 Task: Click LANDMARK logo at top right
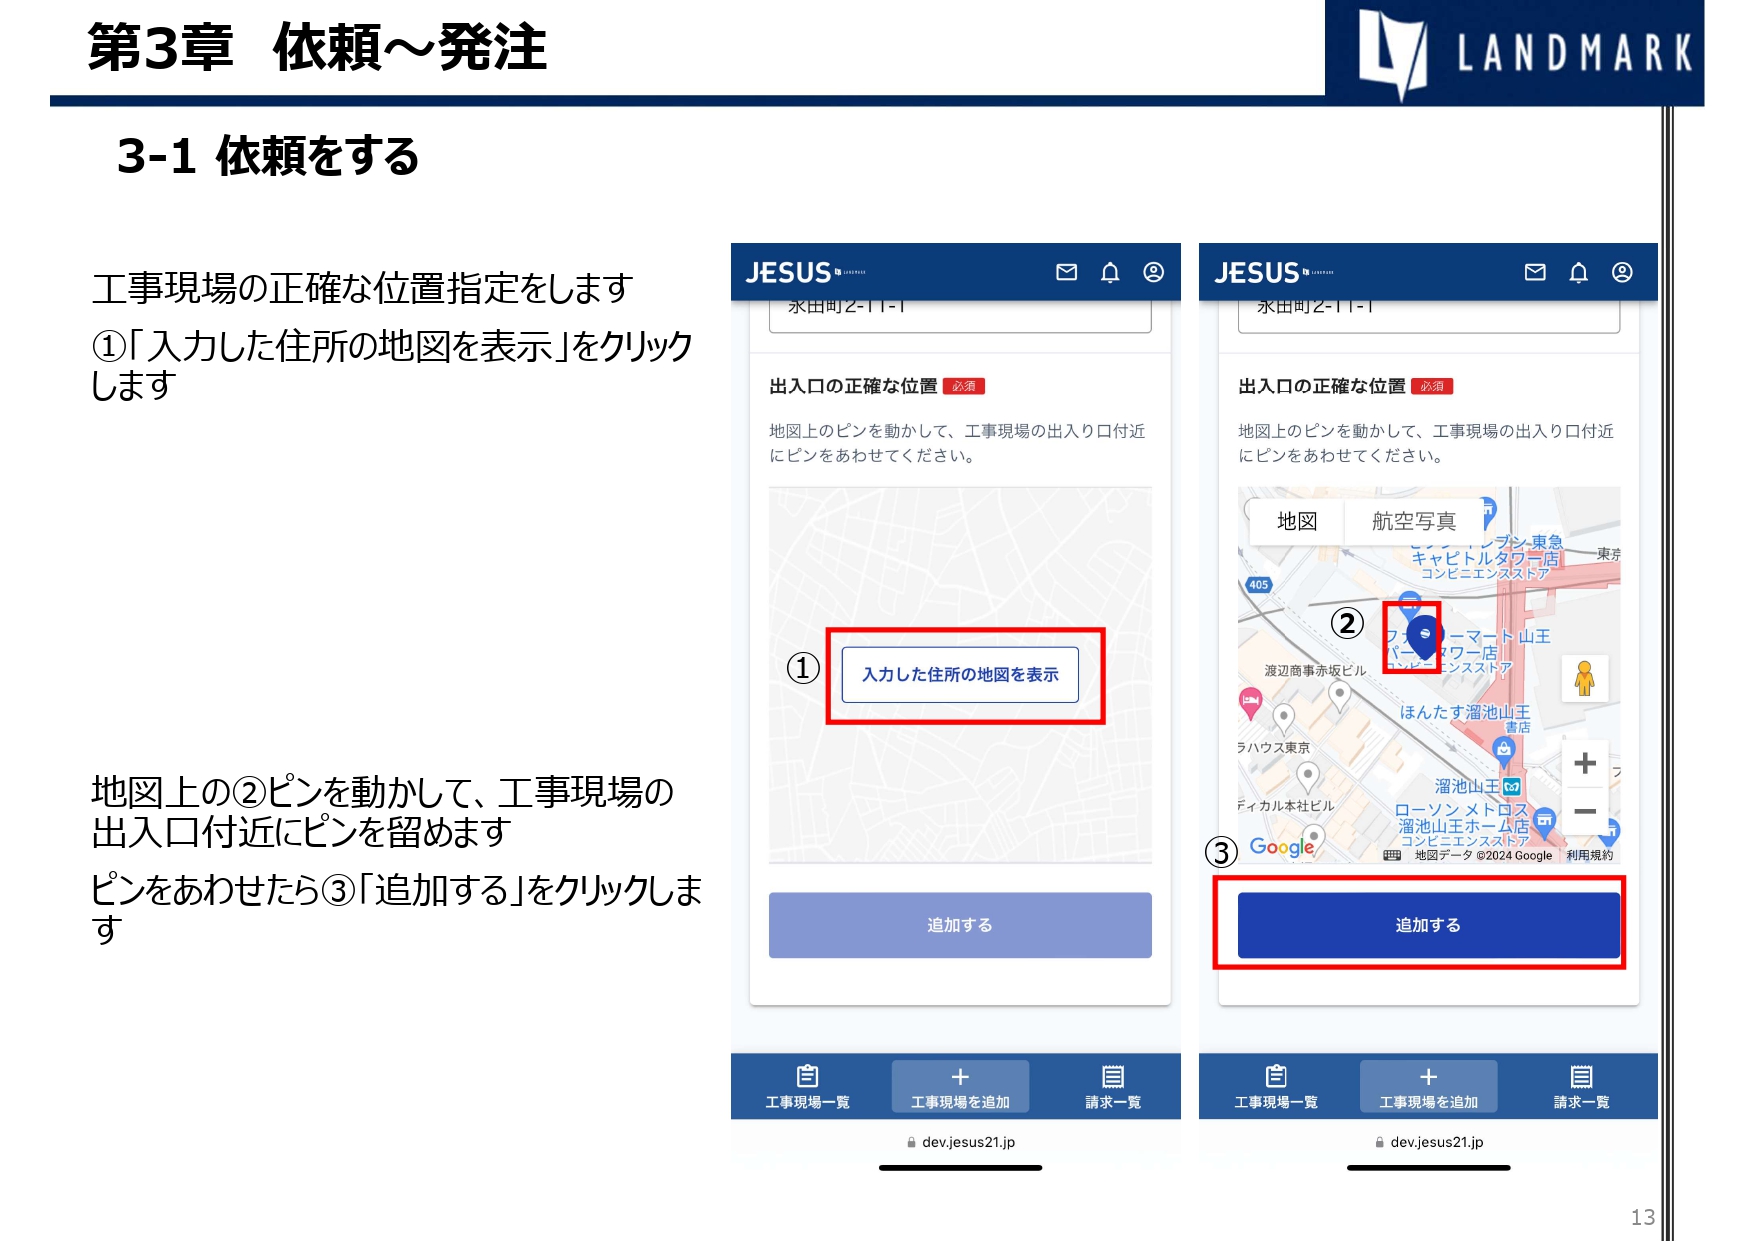tap(1515, 52)
